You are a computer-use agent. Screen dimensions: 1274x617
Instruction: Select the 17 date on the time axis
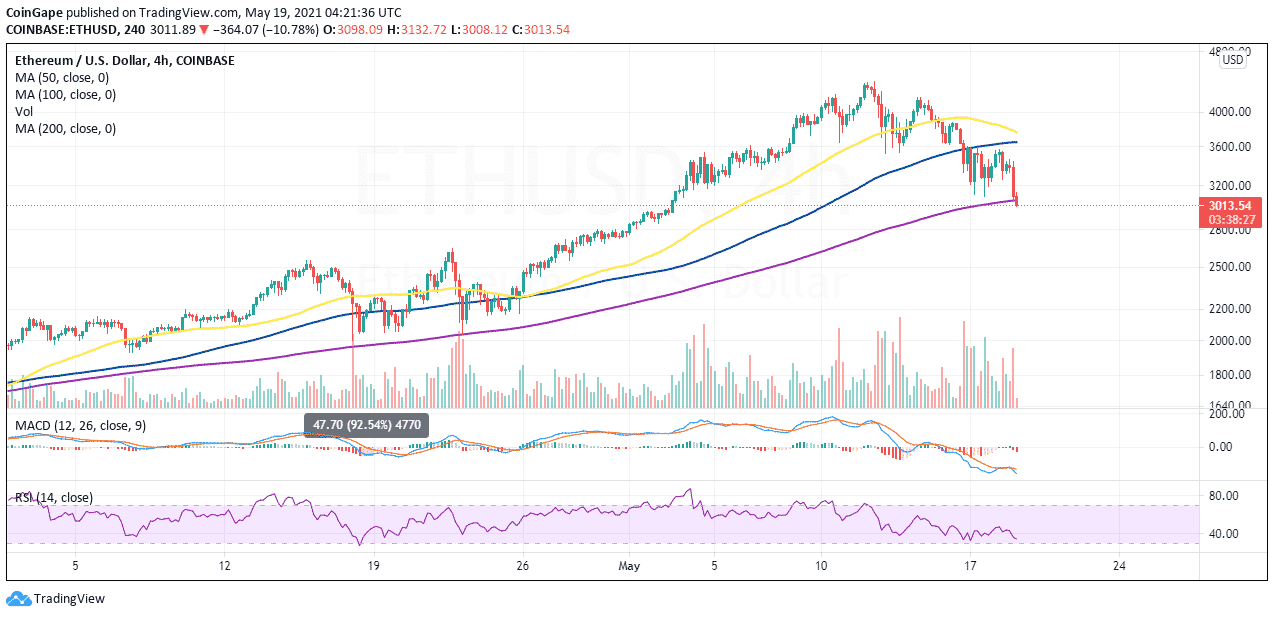tap(969, 565)
